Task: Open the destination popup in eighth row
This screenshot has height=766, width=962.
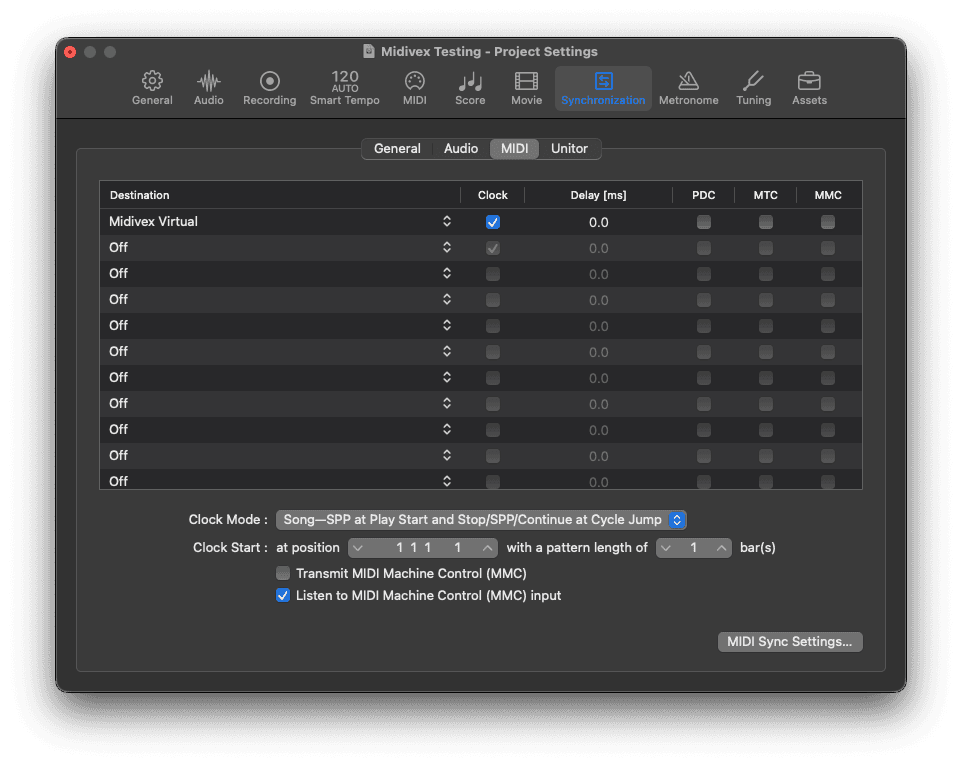Action: click(x=447, y=404)
